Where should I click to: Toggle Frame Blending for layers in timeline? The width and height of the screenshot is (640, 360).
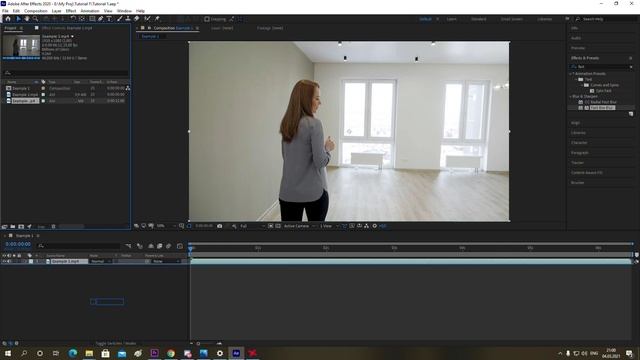[160, 246]
